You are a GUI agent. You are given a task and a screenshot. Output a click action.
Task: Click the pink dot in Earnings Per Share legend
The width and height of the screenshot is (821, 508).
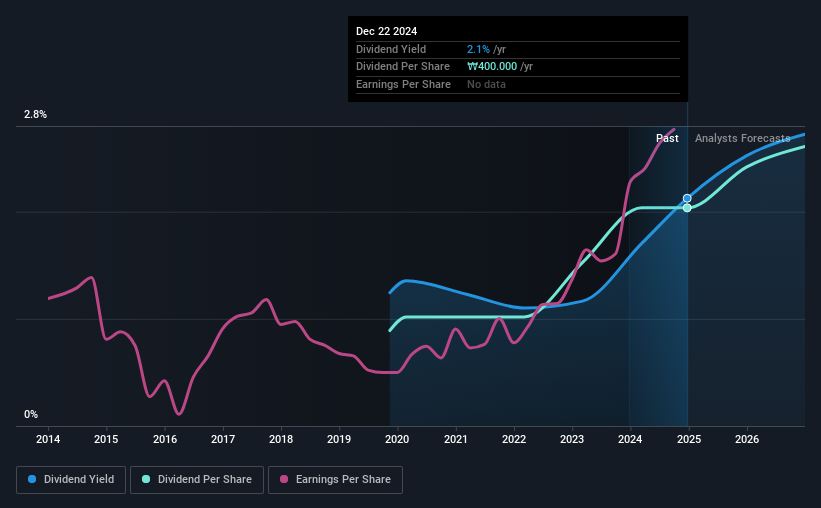284,479
